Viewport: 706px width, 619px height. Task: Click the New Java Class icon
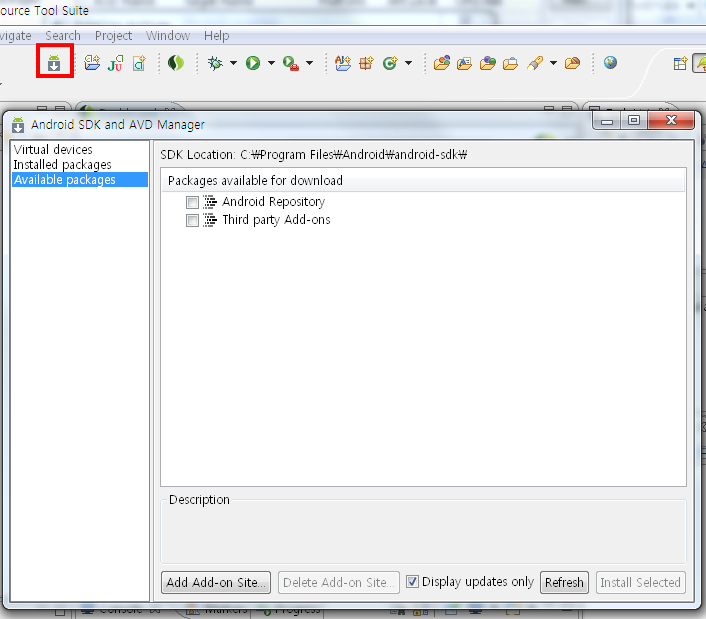coord(390,63)
